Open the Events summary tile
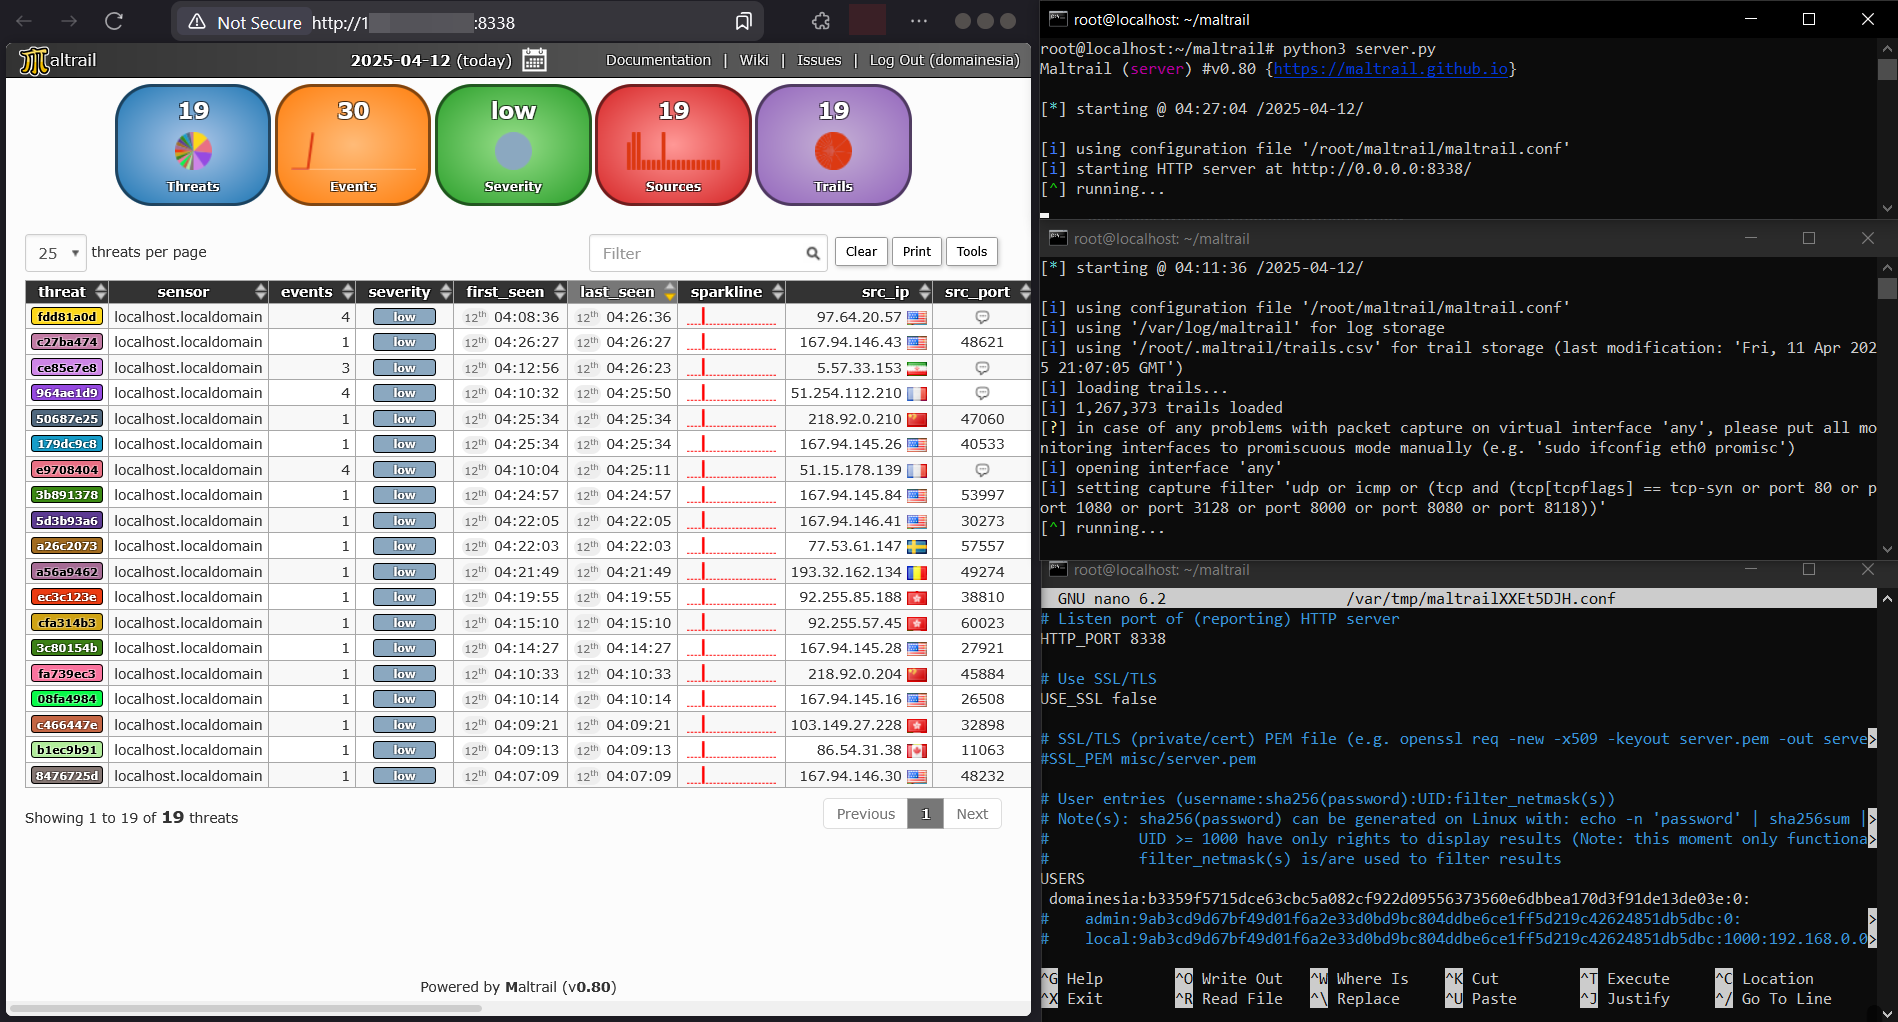This screenshot has height=1022, width=1898. 353,145
